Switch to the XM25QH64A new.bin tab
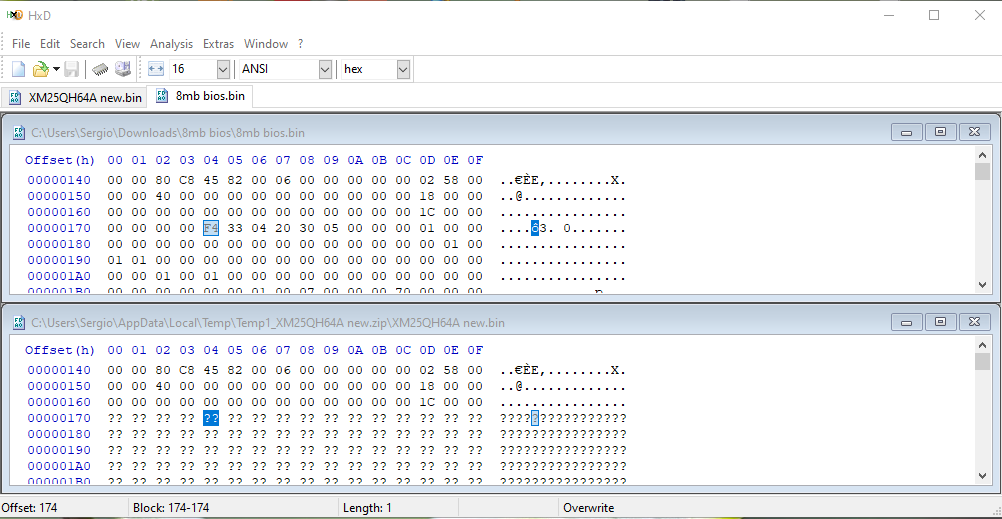1002x519 pixels. pos(73,98)
